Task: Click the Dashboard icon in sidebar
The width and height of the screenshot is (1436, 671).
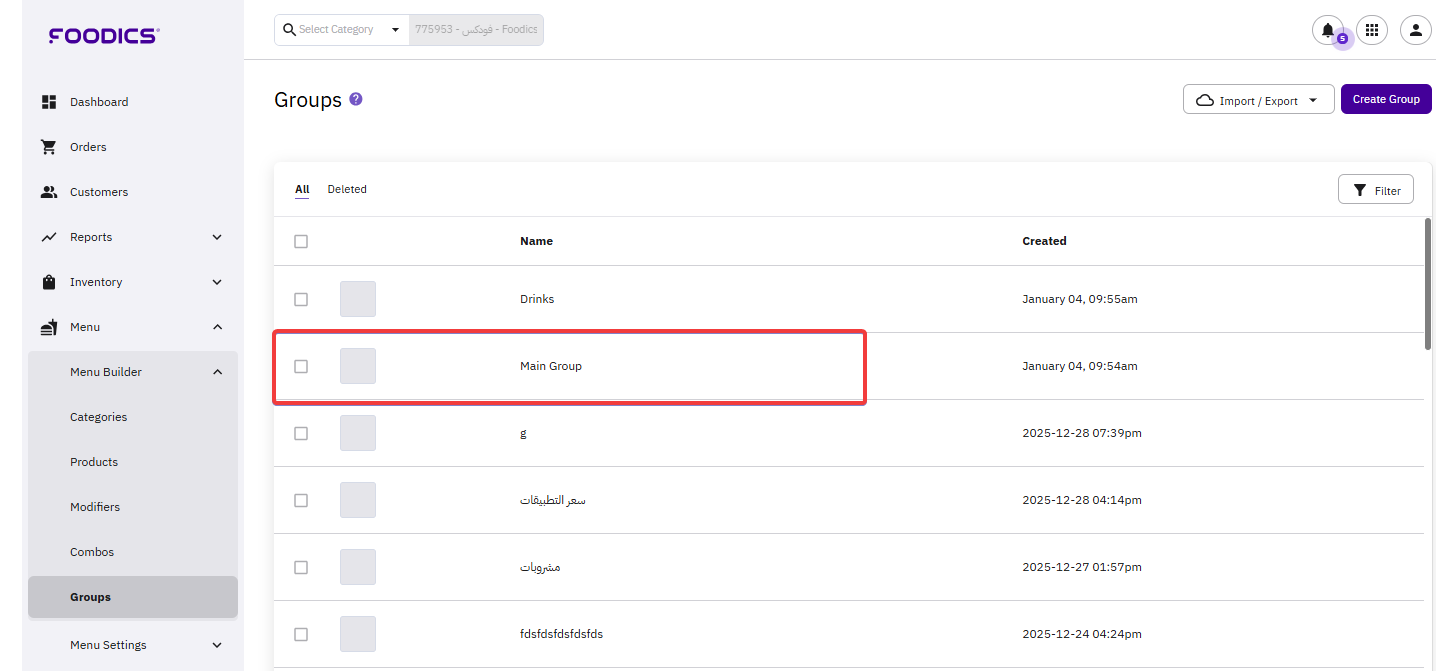Action: [49, 102]
